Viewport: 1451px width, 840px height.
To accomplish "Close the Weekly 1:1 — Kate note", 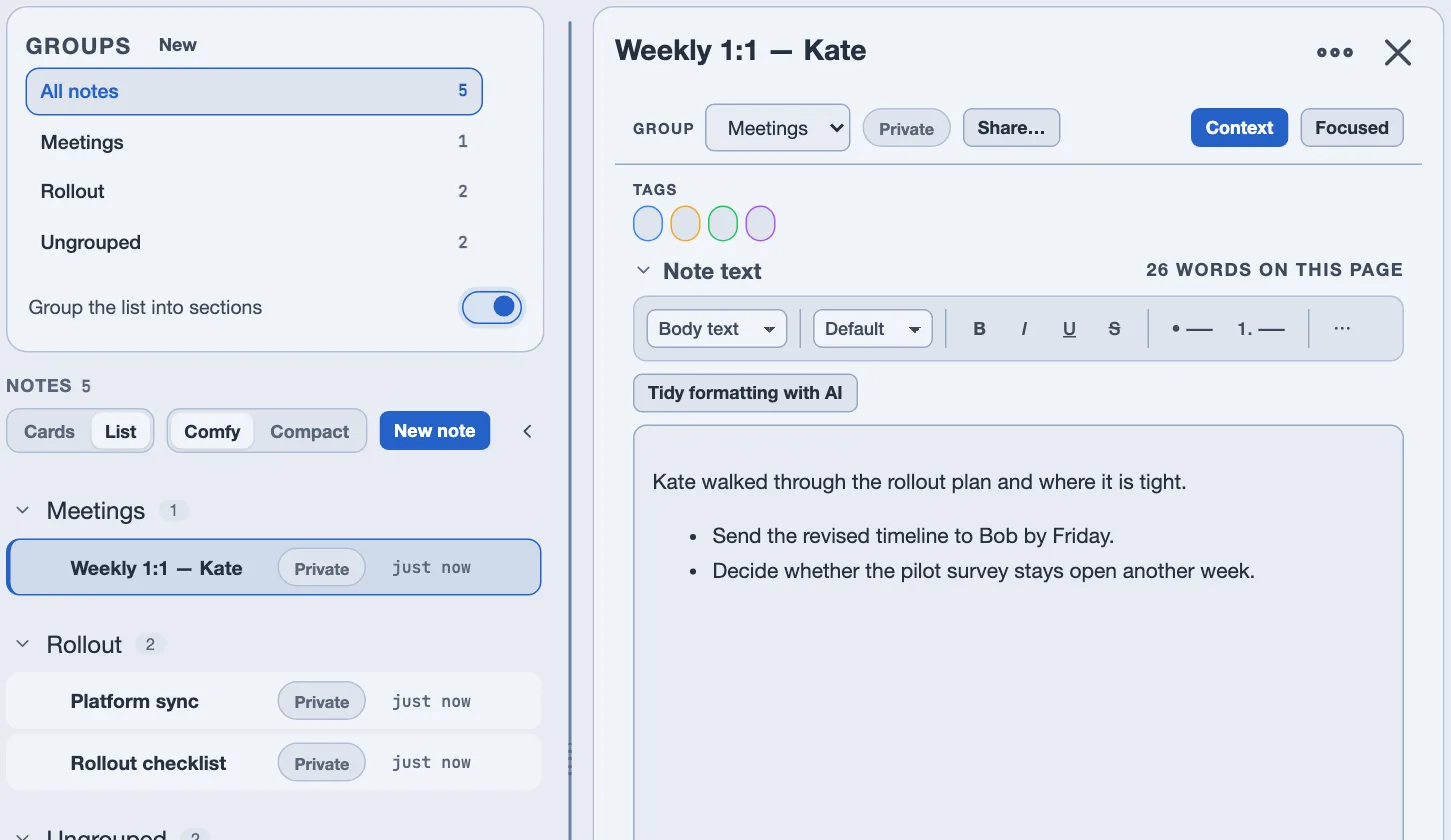I will click(1397, 52).
